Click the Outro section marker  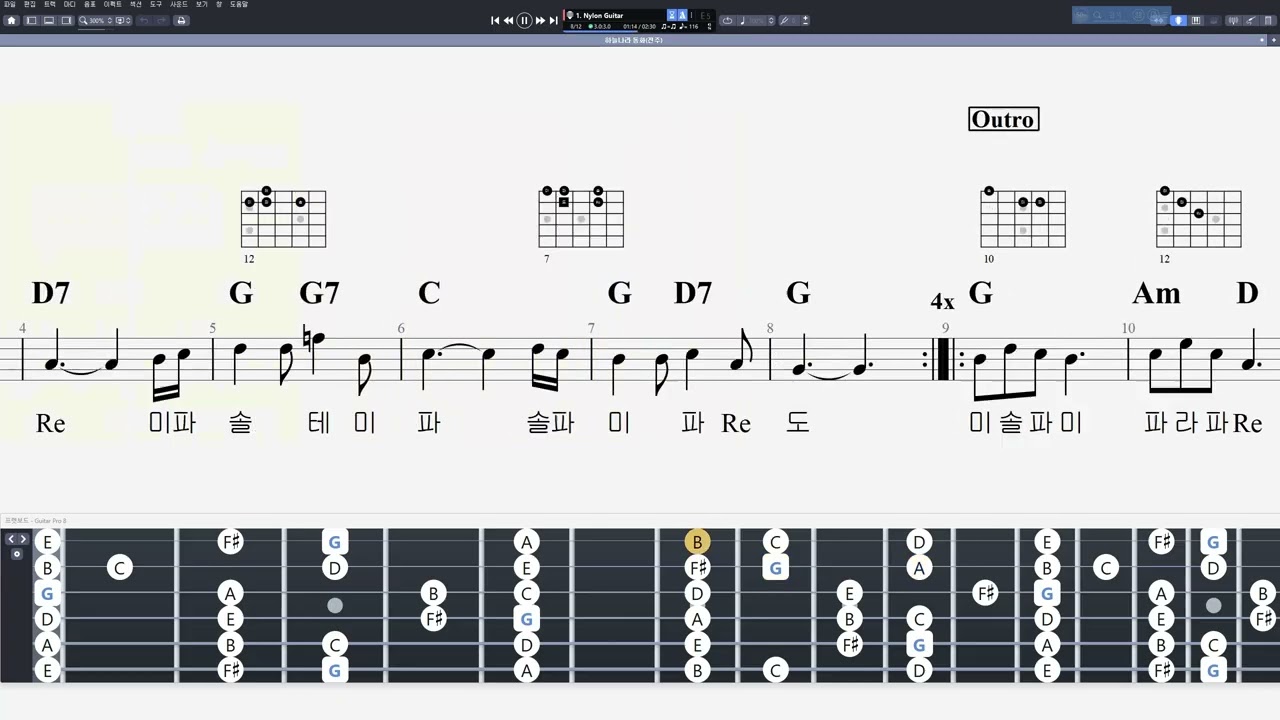[1004, 119]
